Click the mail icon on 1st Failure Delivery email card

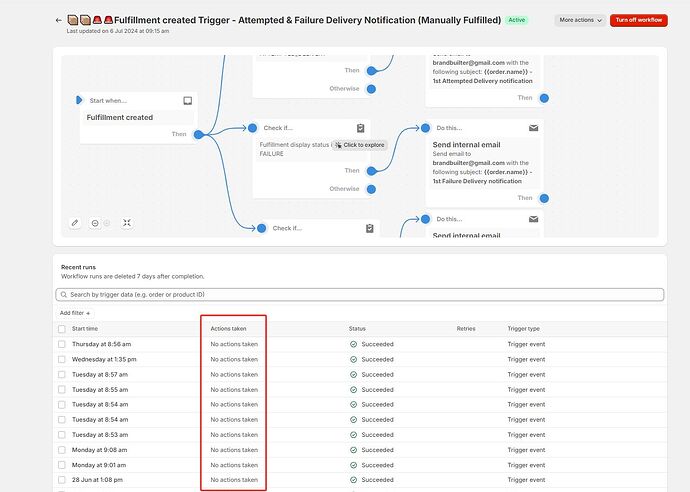pos(533,128)
